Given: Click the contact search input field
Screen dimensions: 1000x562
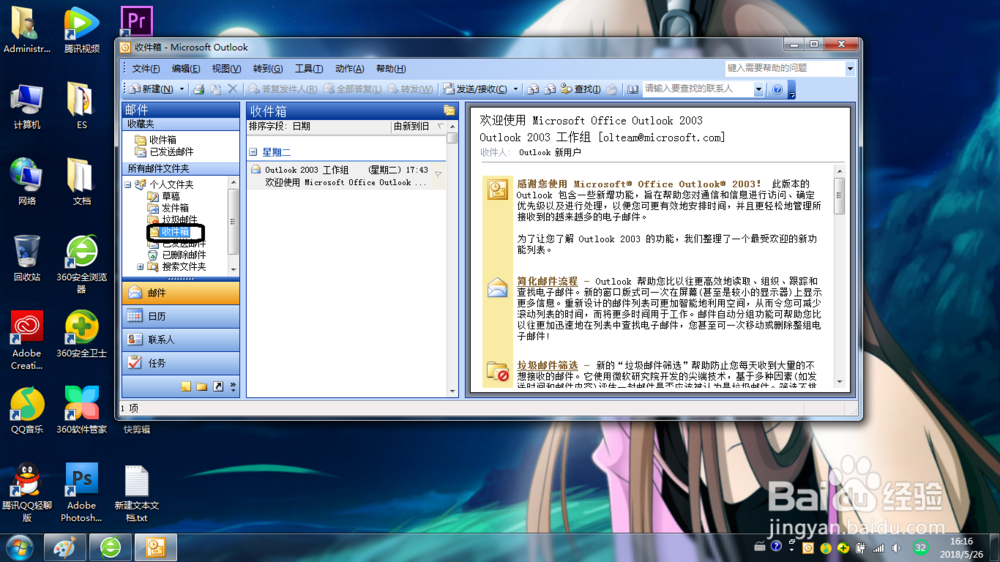Looking at the screenshot, I should [x=698, y=89].
